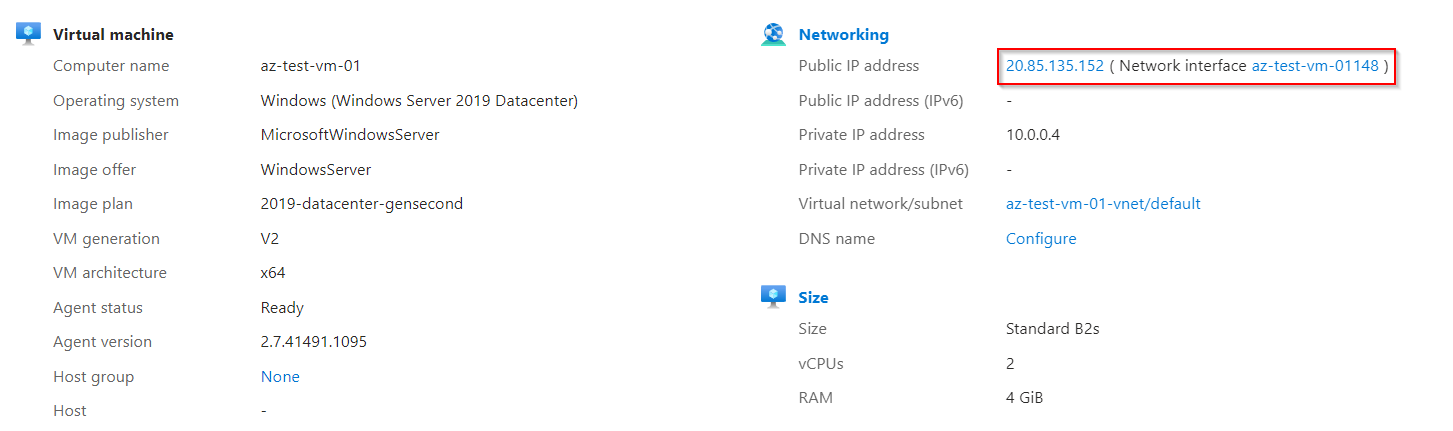
Task: Open the Networking section heading link
Action: coord(843,35)
